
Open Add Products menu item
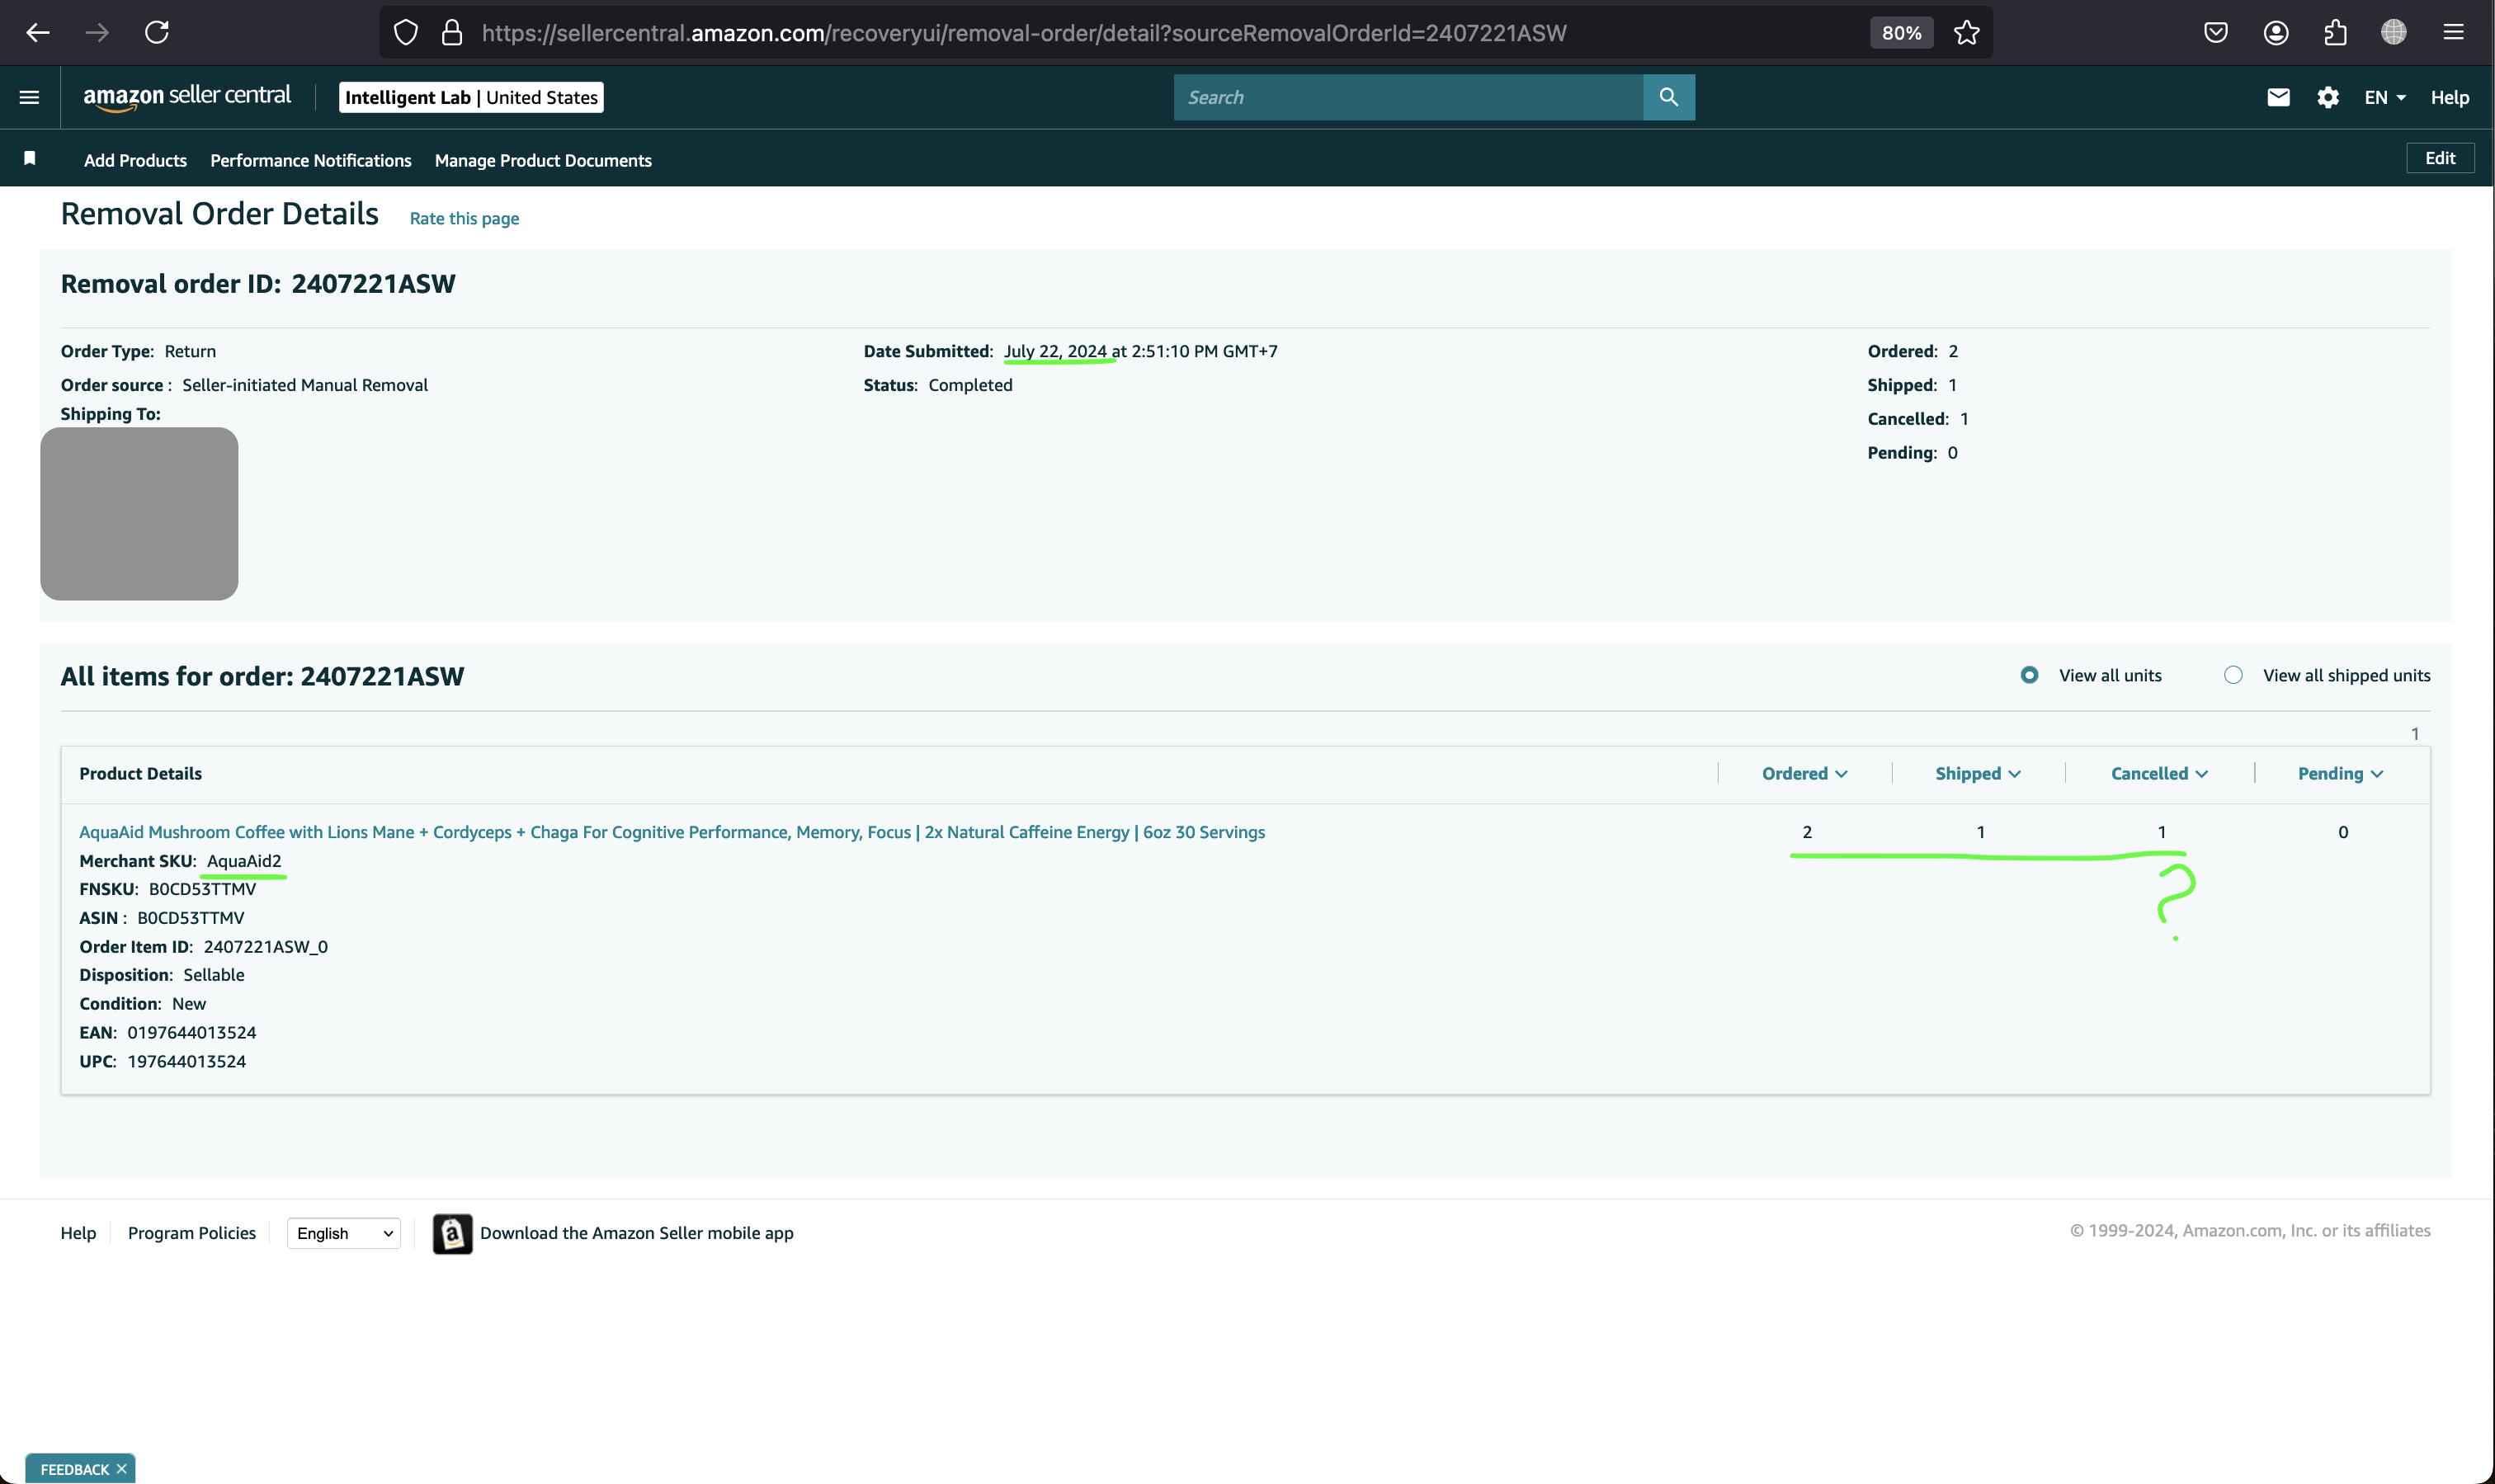[x=135, y=160]
